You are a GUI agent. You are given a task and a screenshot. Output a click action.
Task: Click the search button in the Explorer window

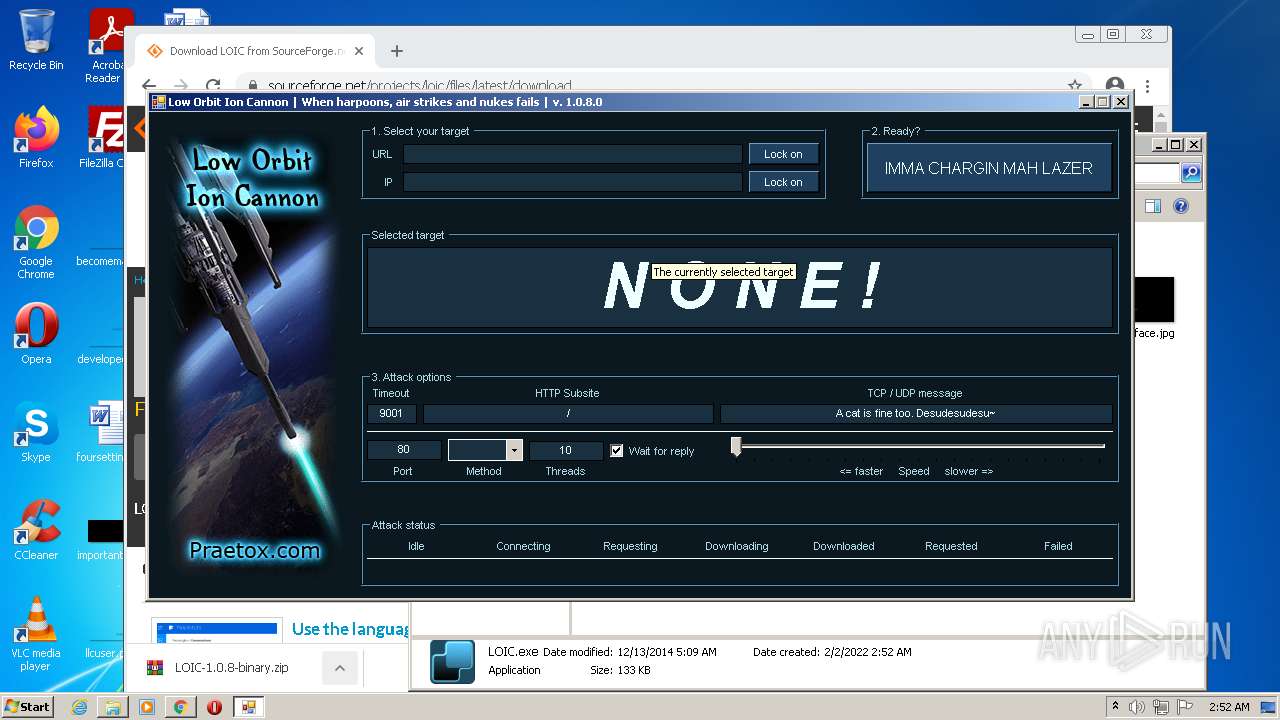pos(1191,173)
